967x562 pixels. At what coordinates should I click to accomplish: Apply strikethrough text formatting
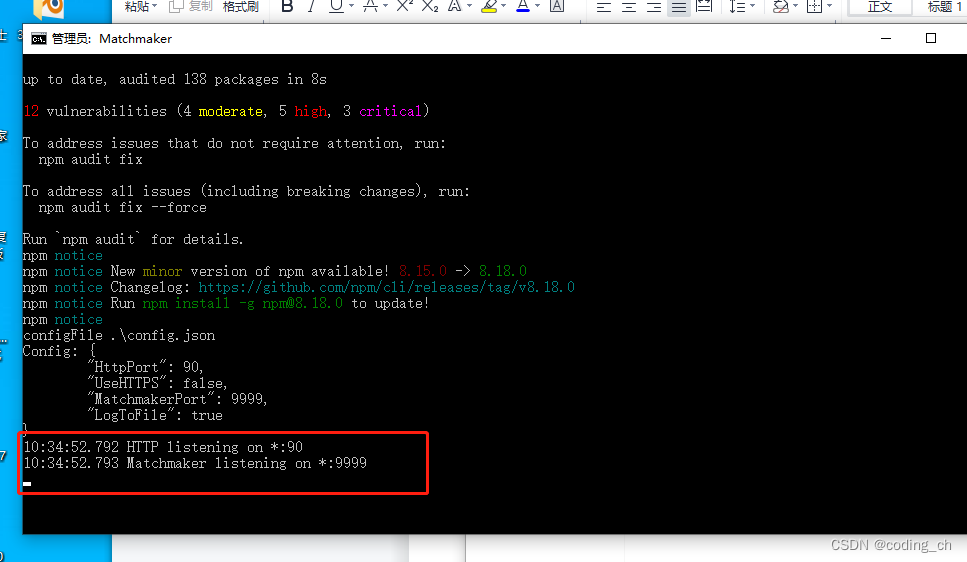pyautogui.click(x=371, y=6)
